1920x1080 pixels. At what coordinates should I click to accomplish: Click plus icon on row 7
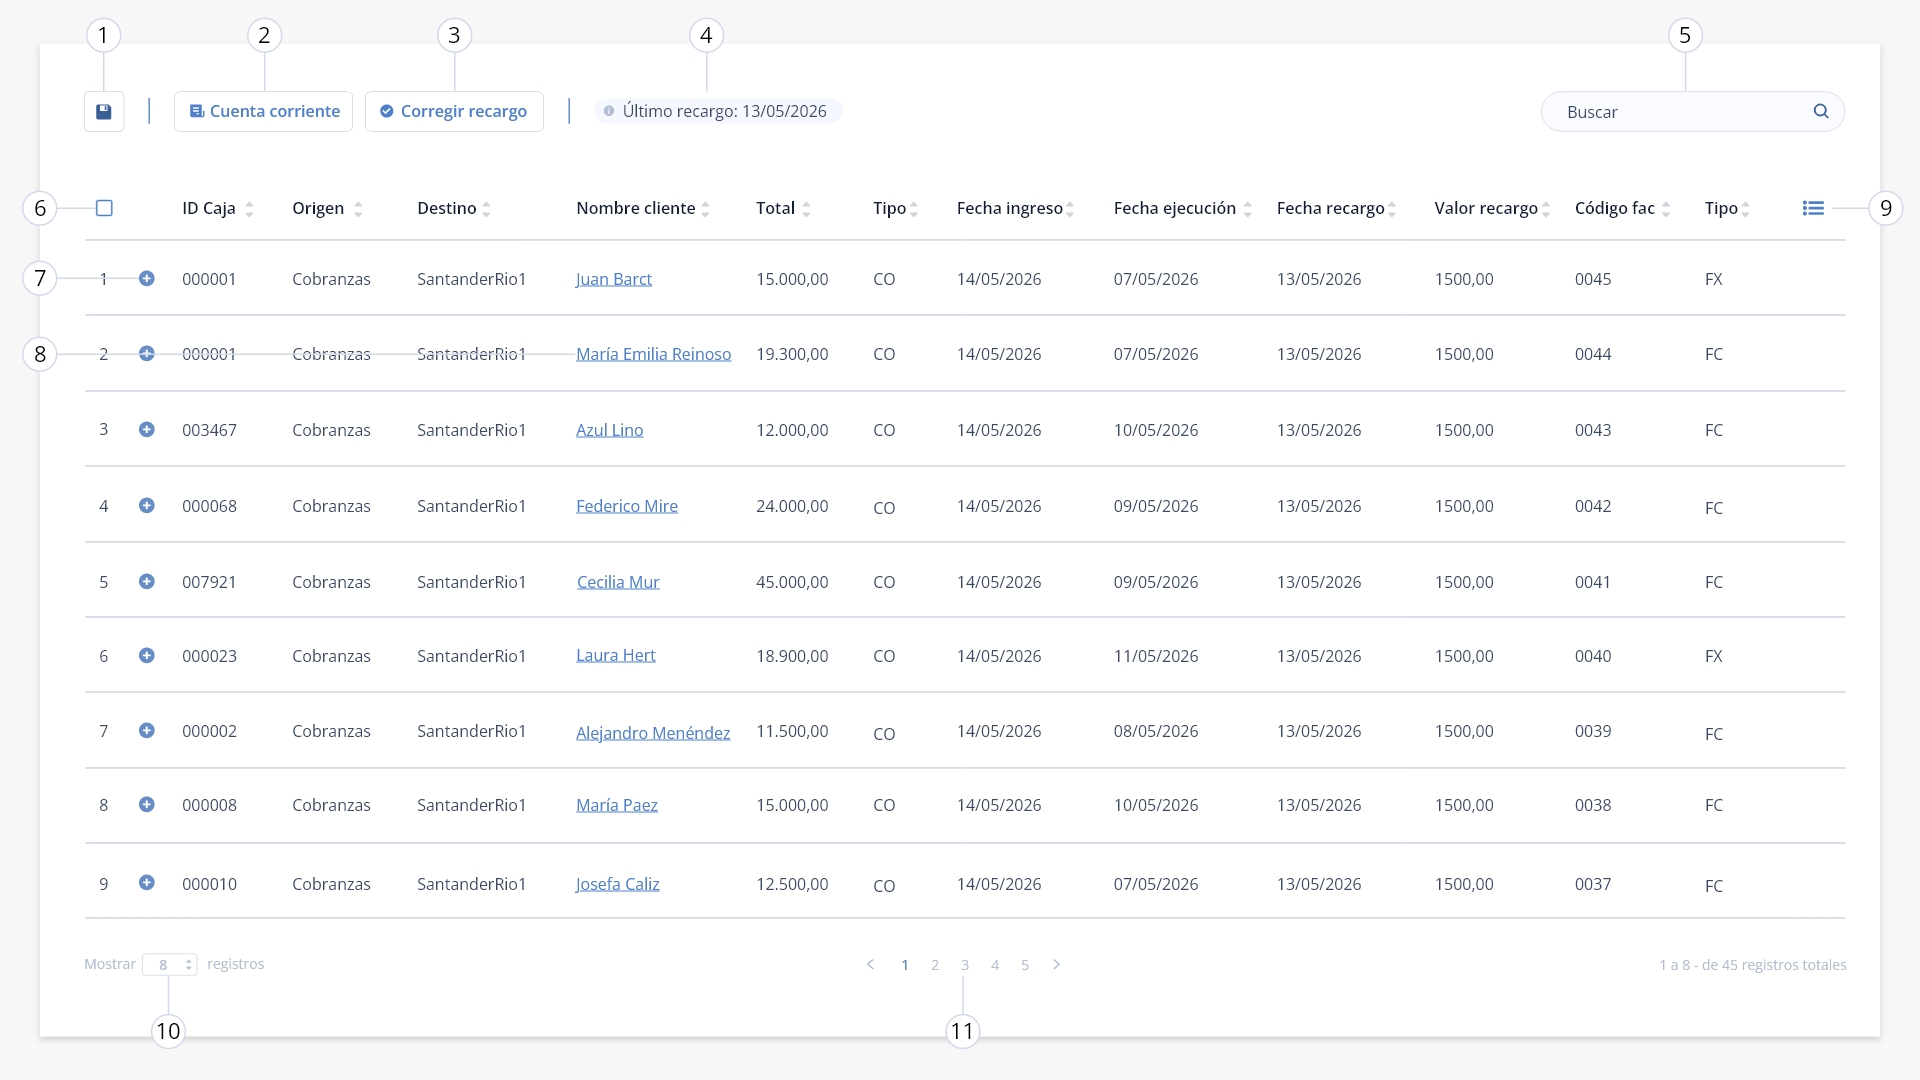tap(147, 731)
